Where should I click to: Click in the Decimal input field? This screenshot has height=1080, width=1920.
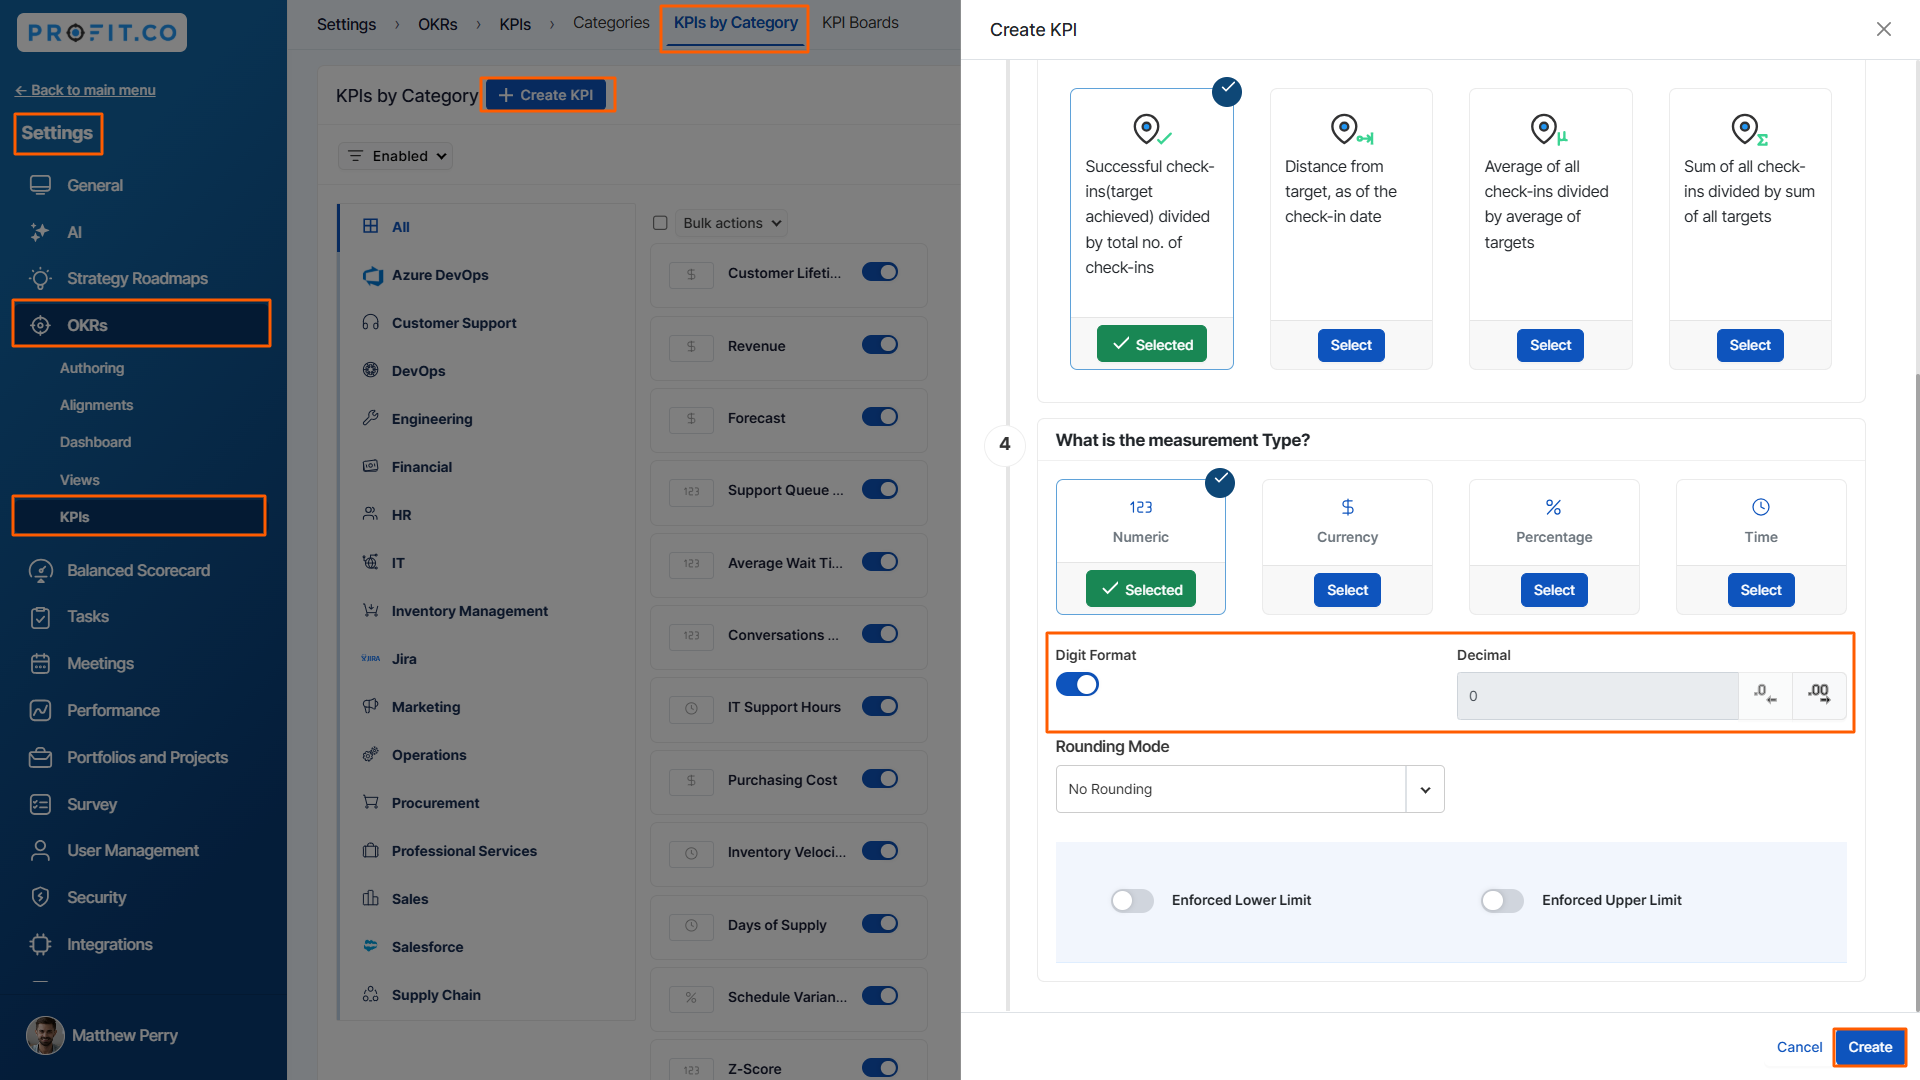(x=1597, y=696)
